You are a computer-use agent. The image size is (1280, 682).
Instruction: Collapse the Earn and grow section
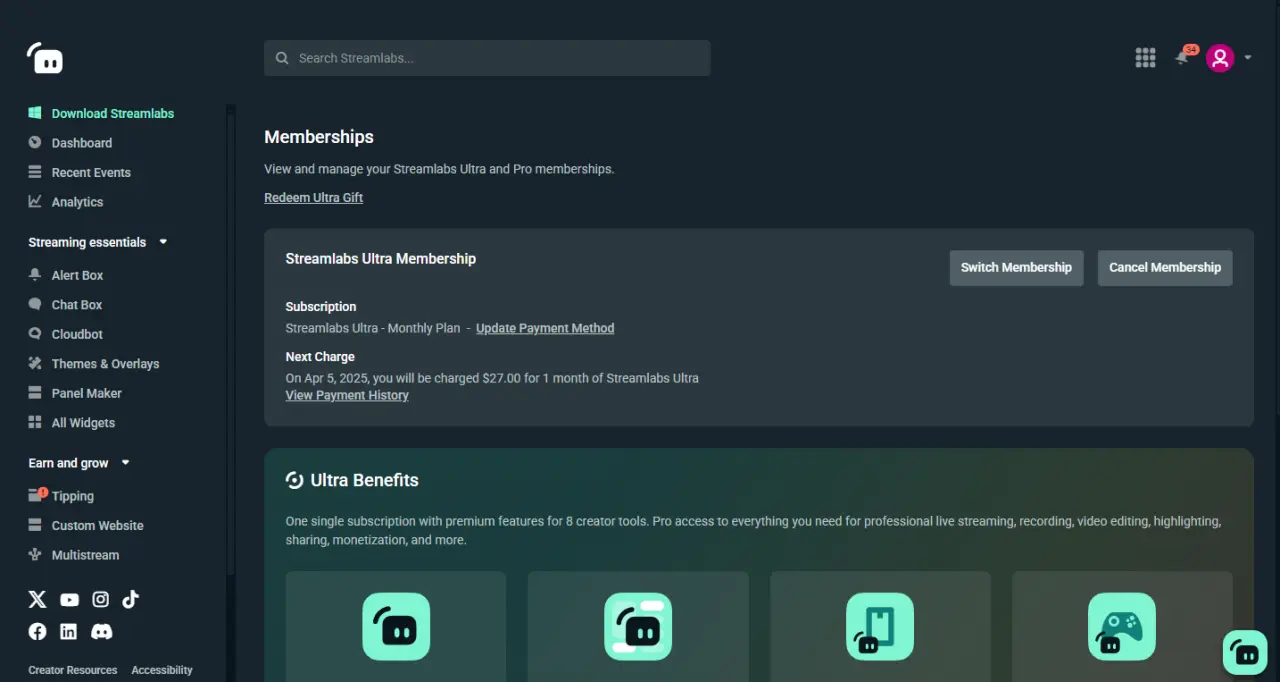point(125,463)
